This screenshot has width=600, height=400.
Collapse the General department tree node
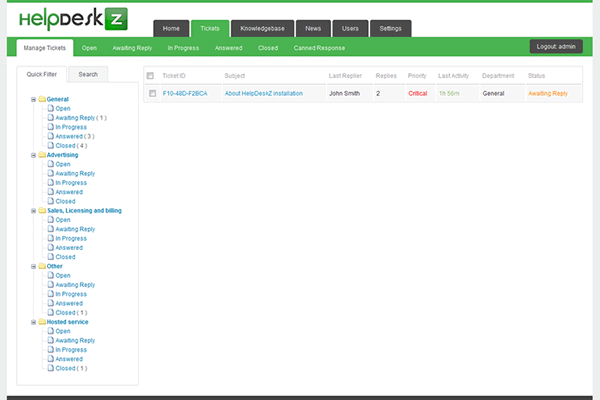[x=33, y=99]
